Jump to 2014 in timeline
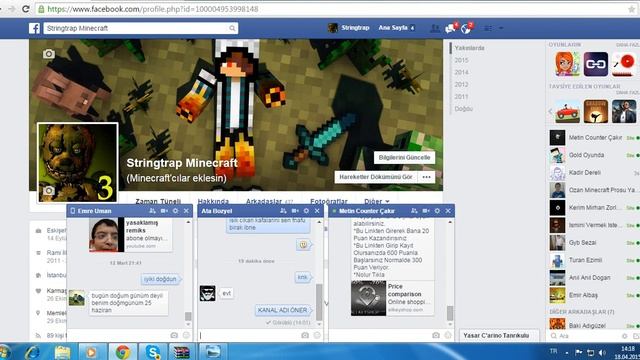This screenshot has height=360, width=640. point(461,72)
